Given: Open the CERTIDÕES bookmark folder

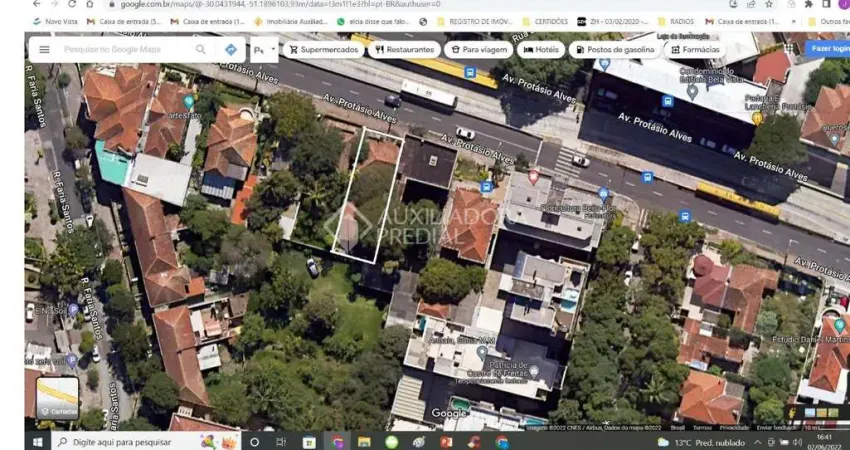Looking at the screenshot, I should point(545,22).
